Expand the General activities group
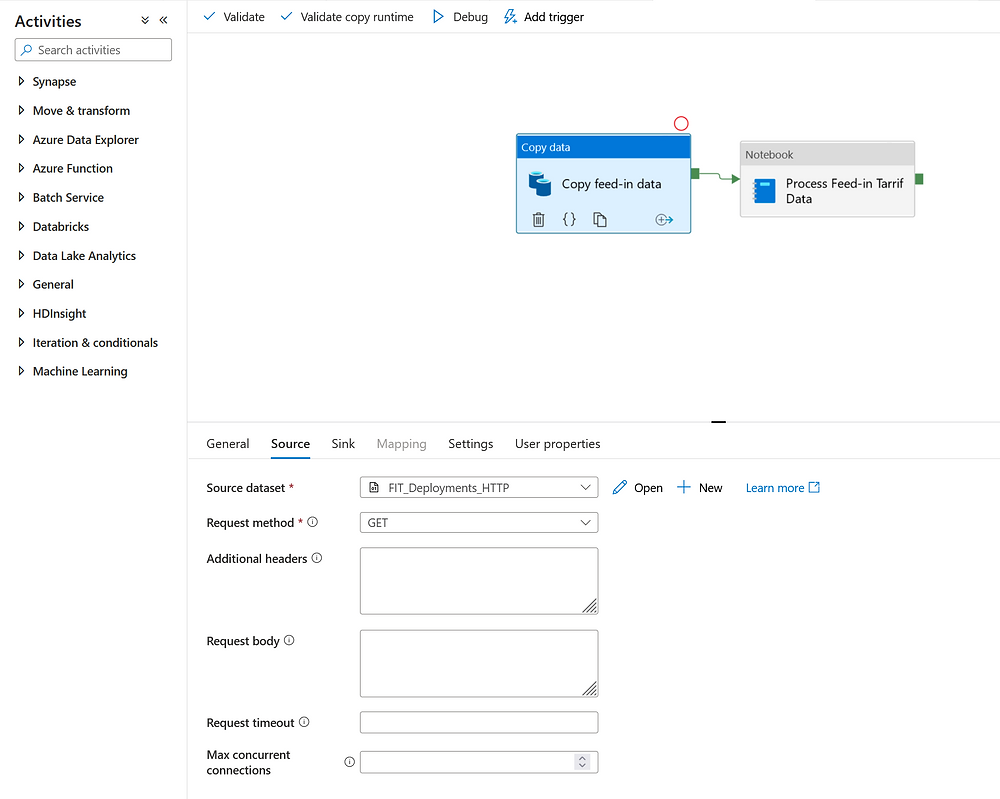Screen dimensions: 1000x799 click(x=21, y=284)
